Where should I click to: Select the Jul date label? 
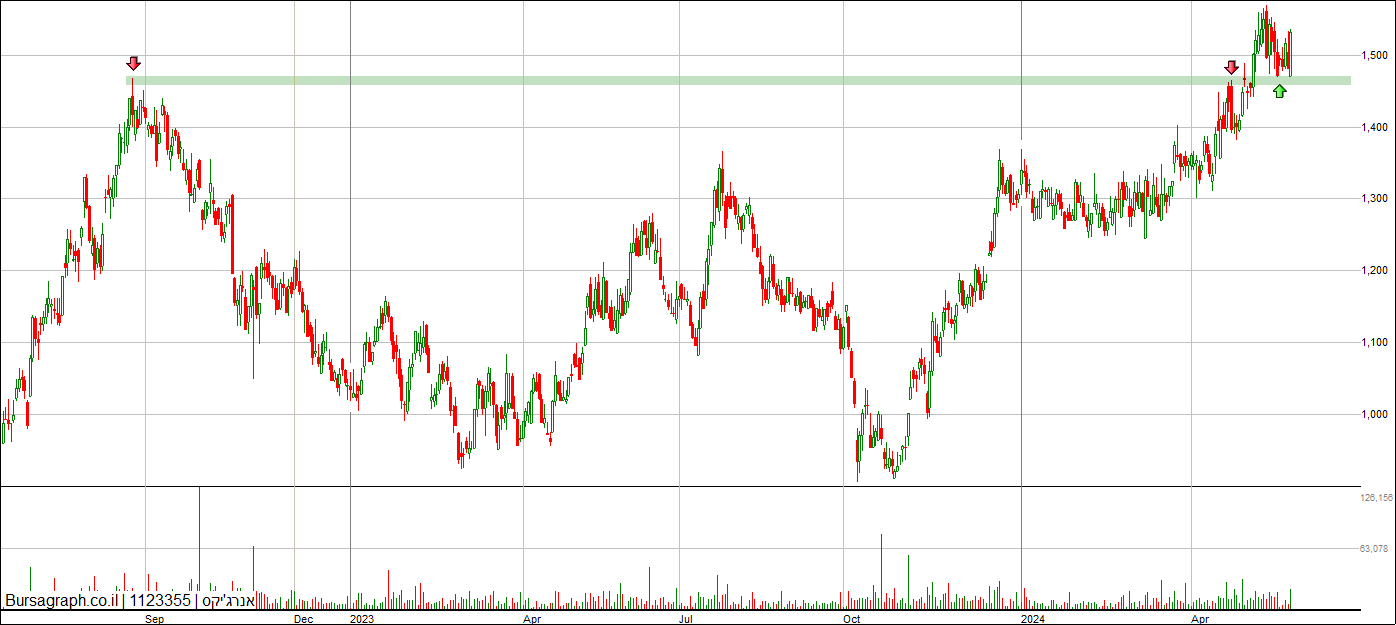click(687, 619)
